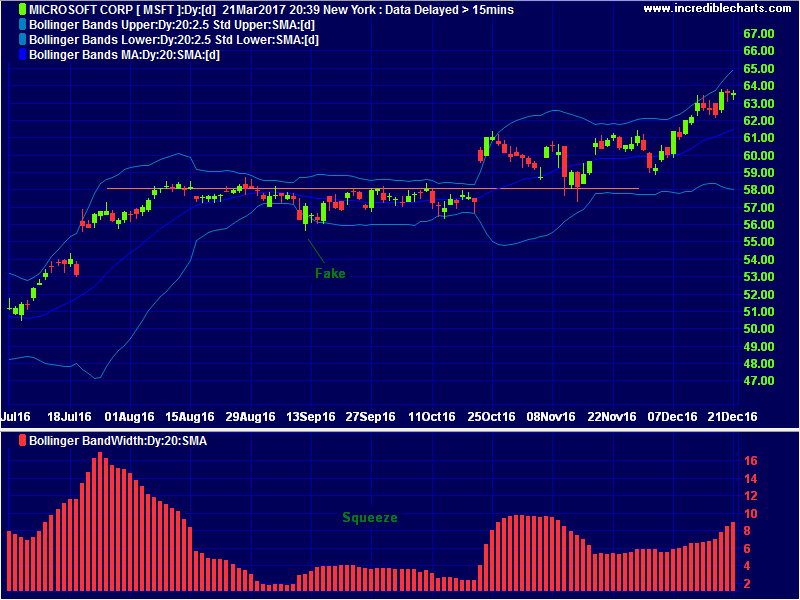Viewport: 800px width, 600px height.
Task: Click the 55.00 price axis label
Action: (759, 242)
